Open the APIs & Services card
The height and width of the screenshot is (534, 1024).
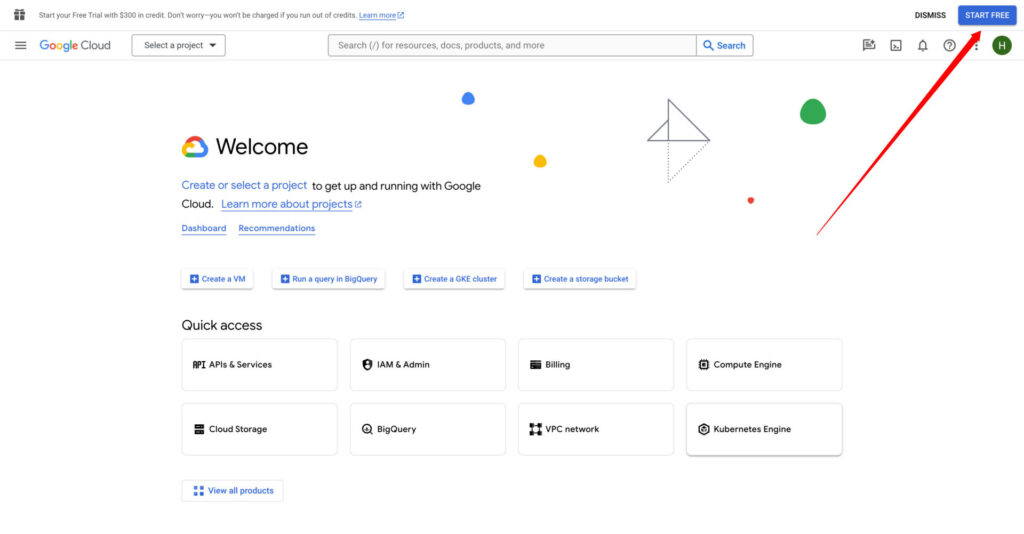click(x=259, y=364)
